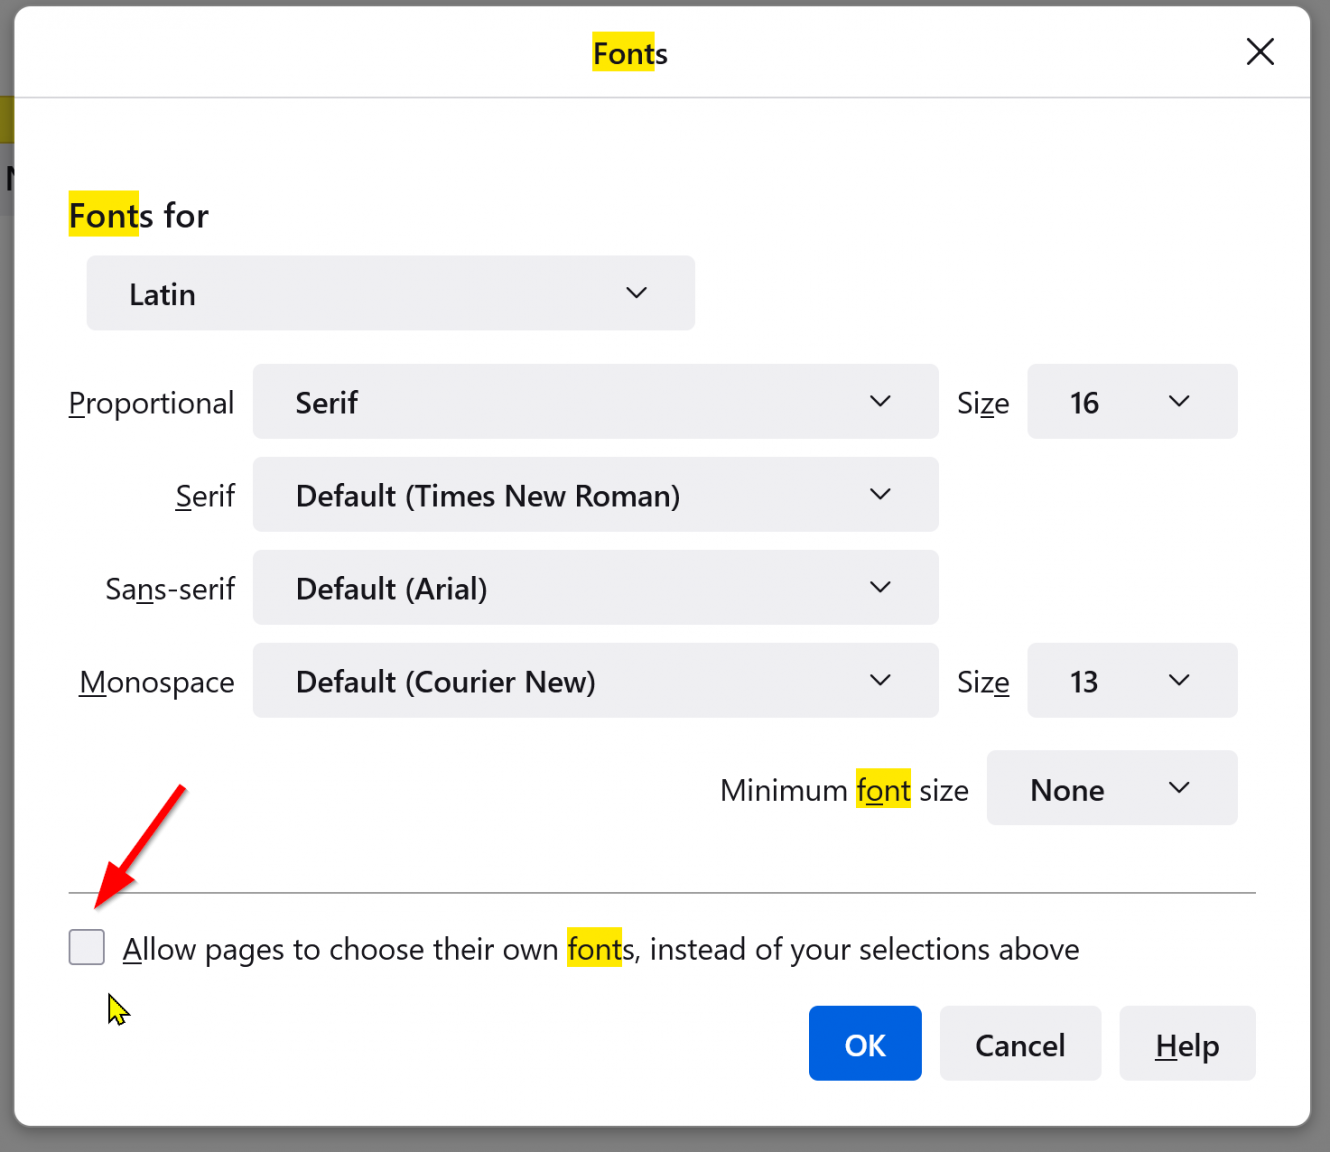The image size is (1330, 1152).
Task: Click the Monospace field label
Action: pos(157,682)
